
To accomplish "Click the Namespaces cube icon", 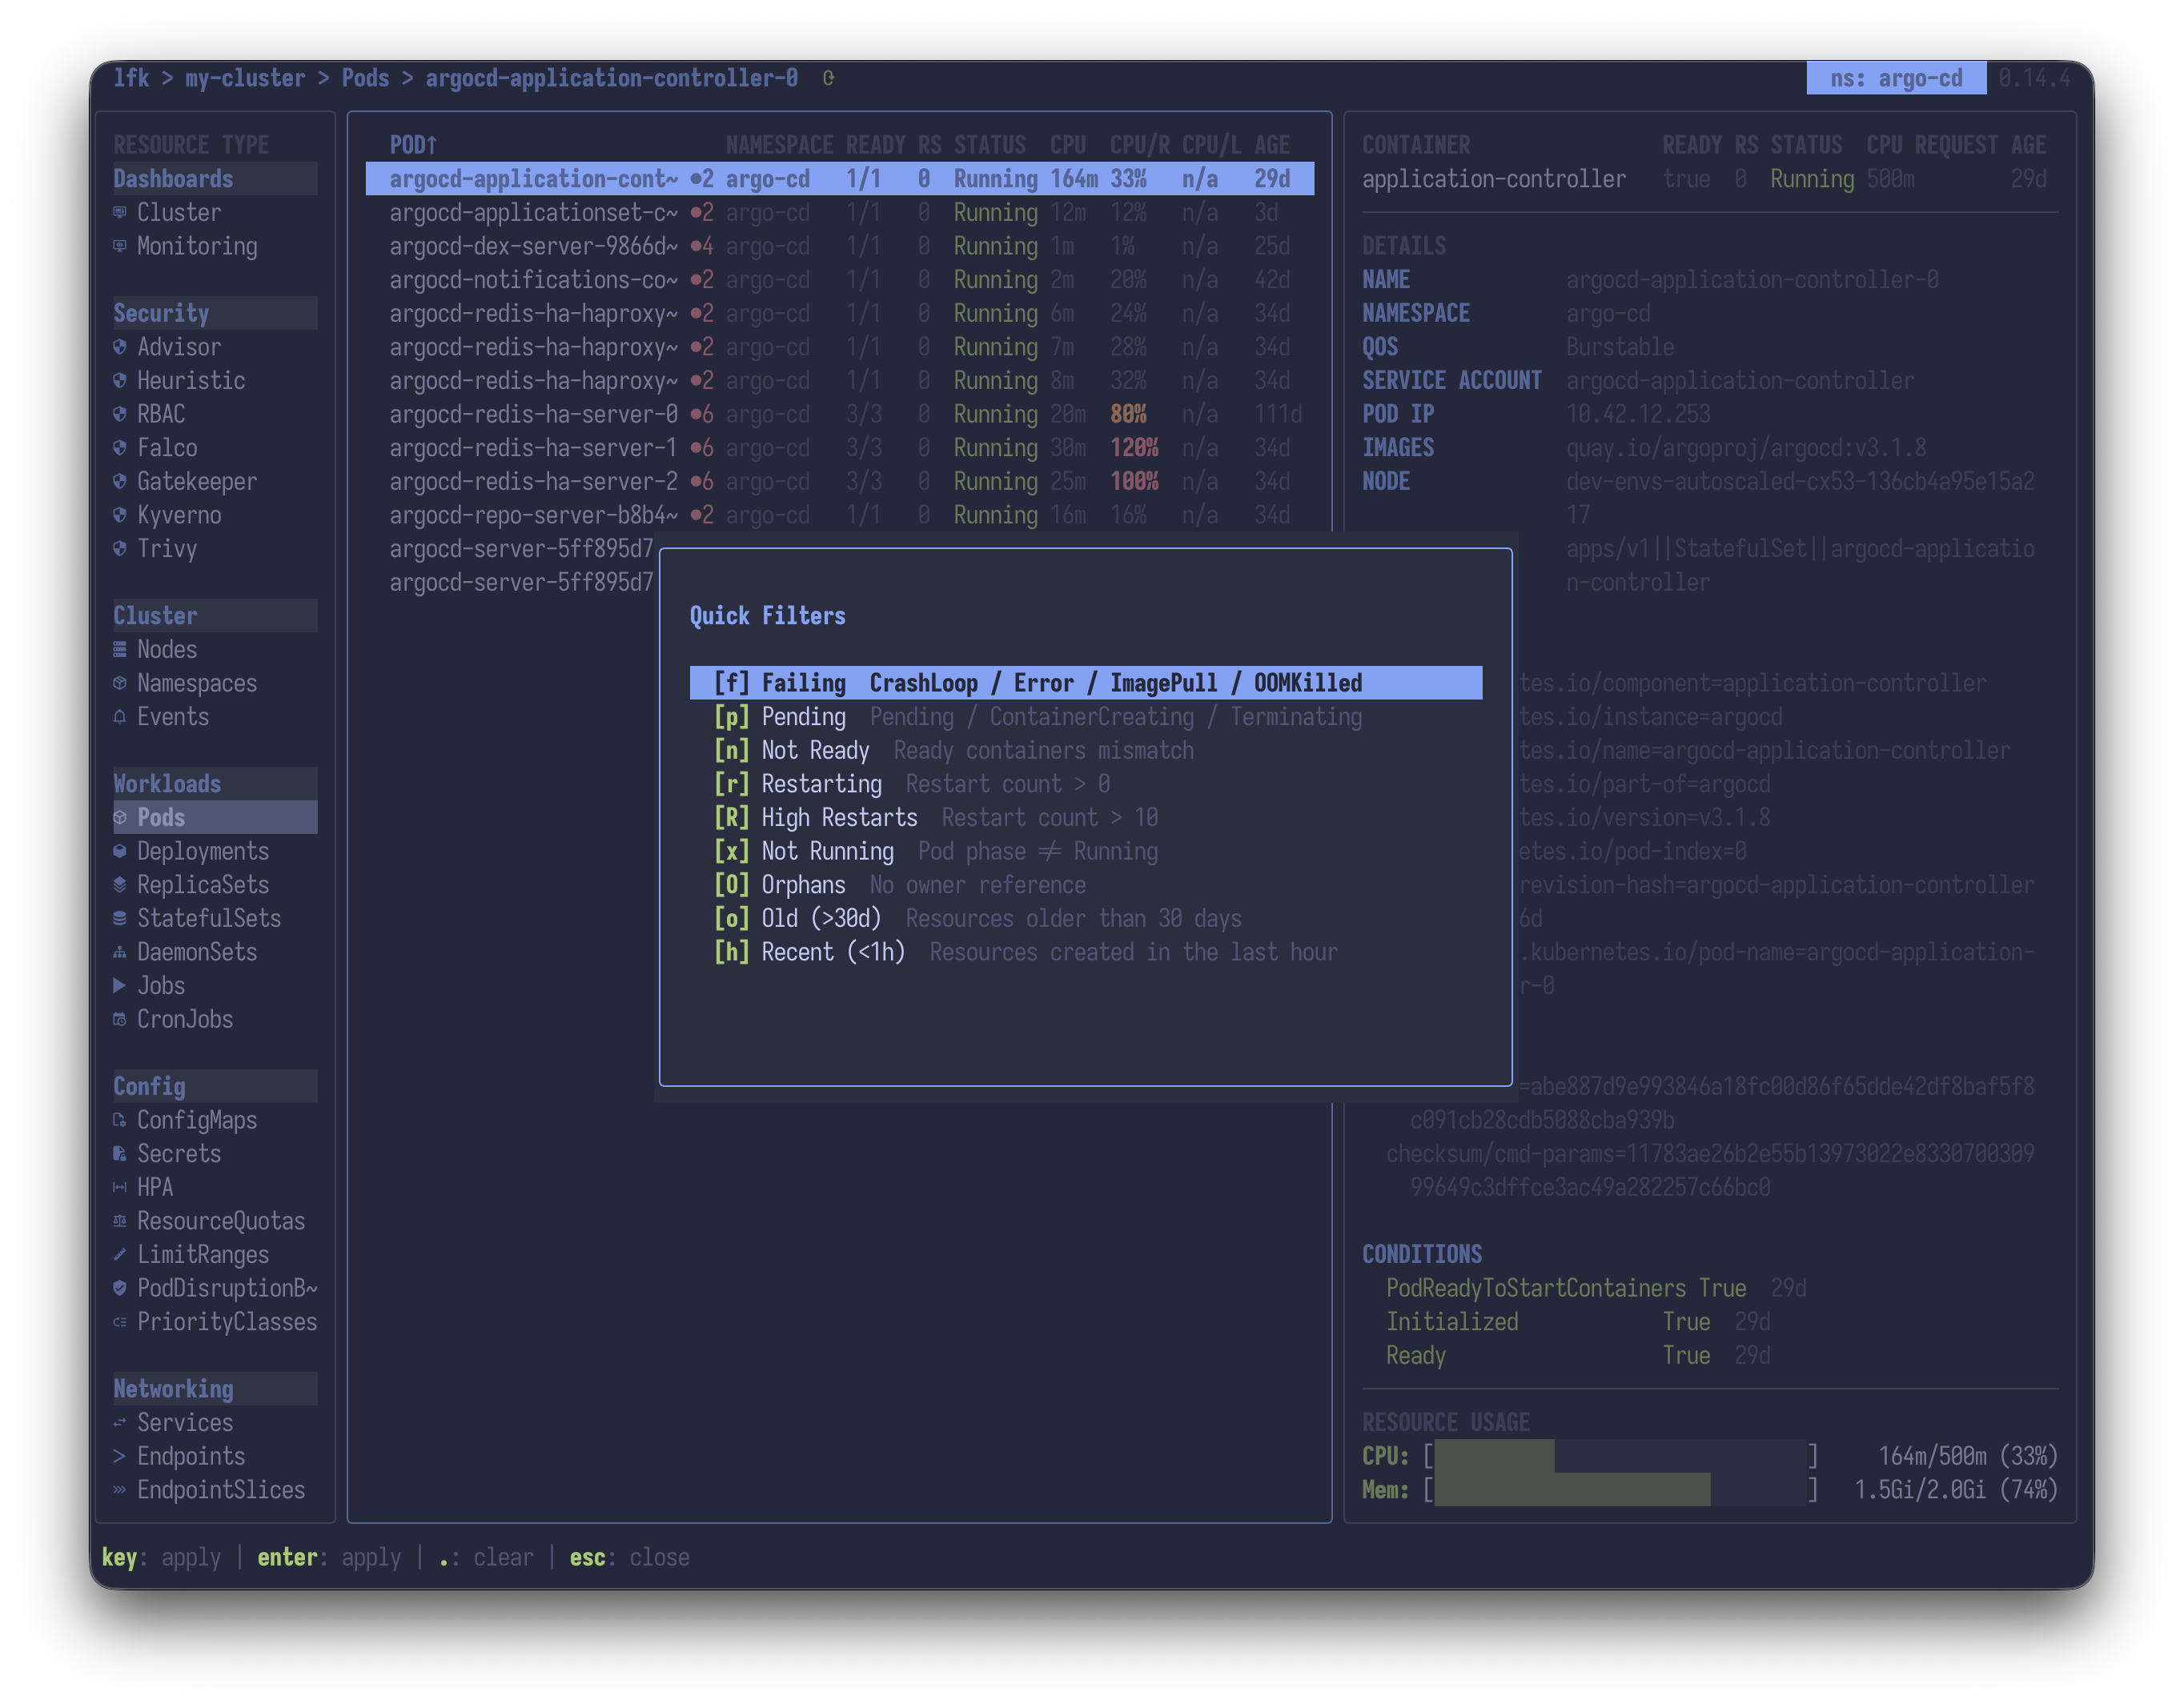I will click(x=120, y=683).
